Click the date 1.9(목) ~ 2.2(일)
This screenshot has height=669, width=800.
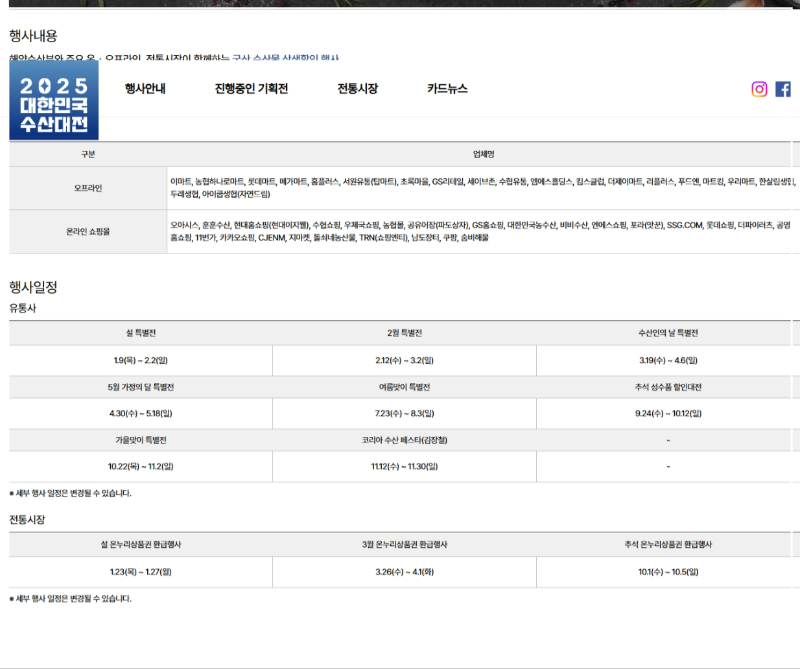141,360
